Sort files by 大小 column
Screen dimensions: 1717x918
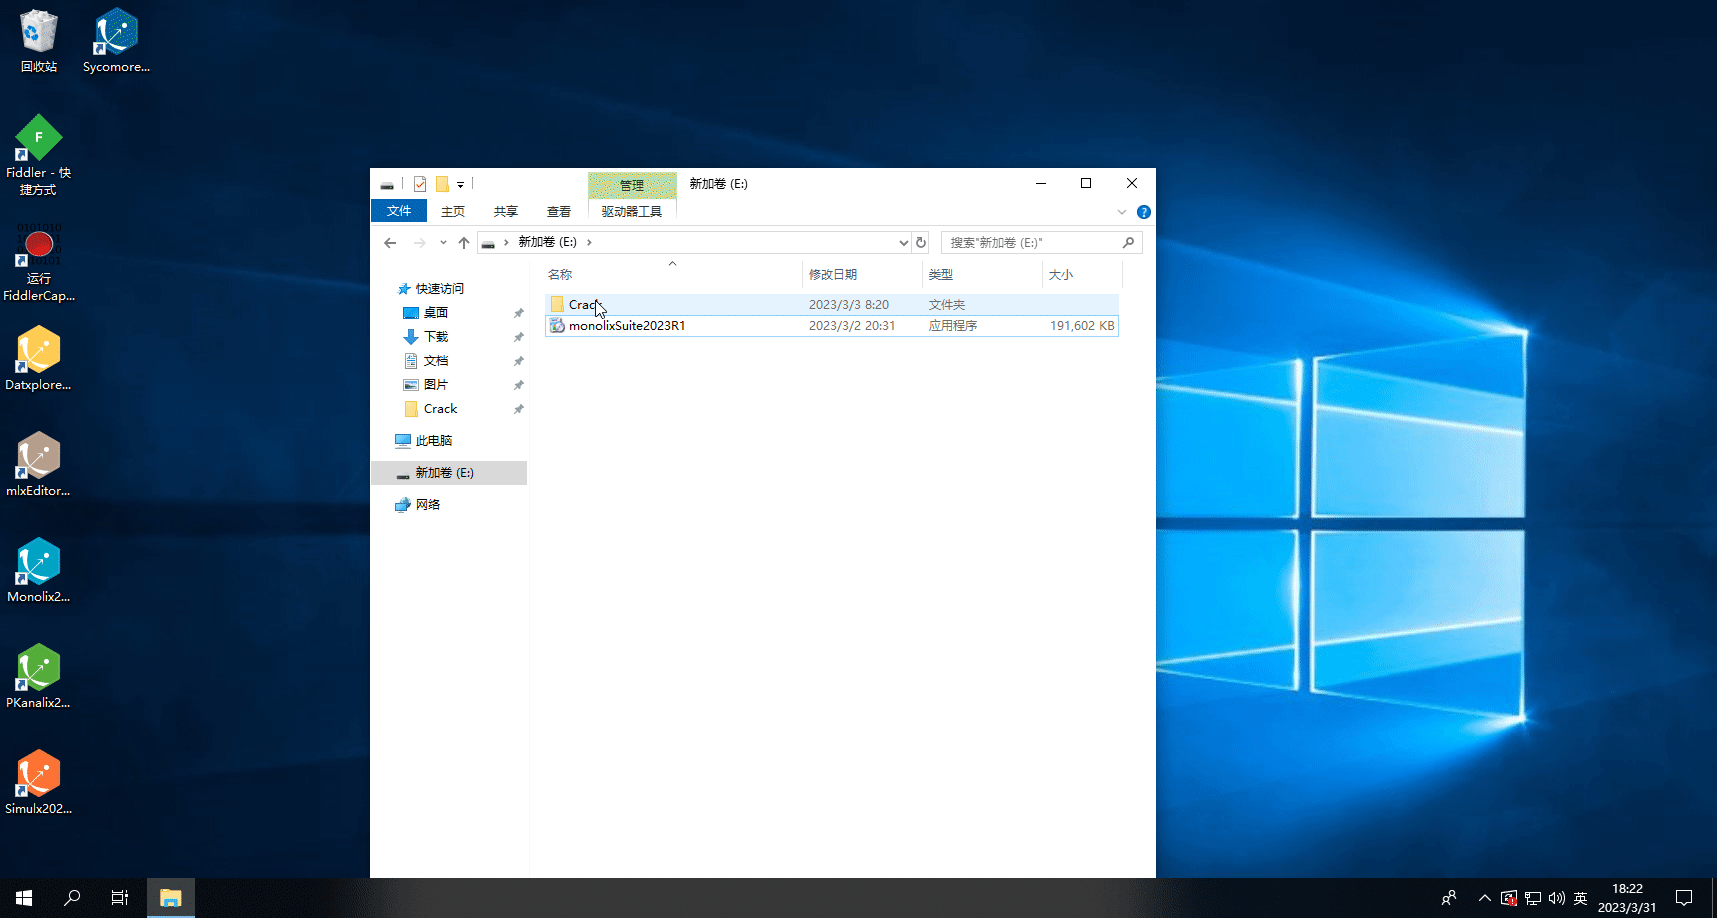1082,274
